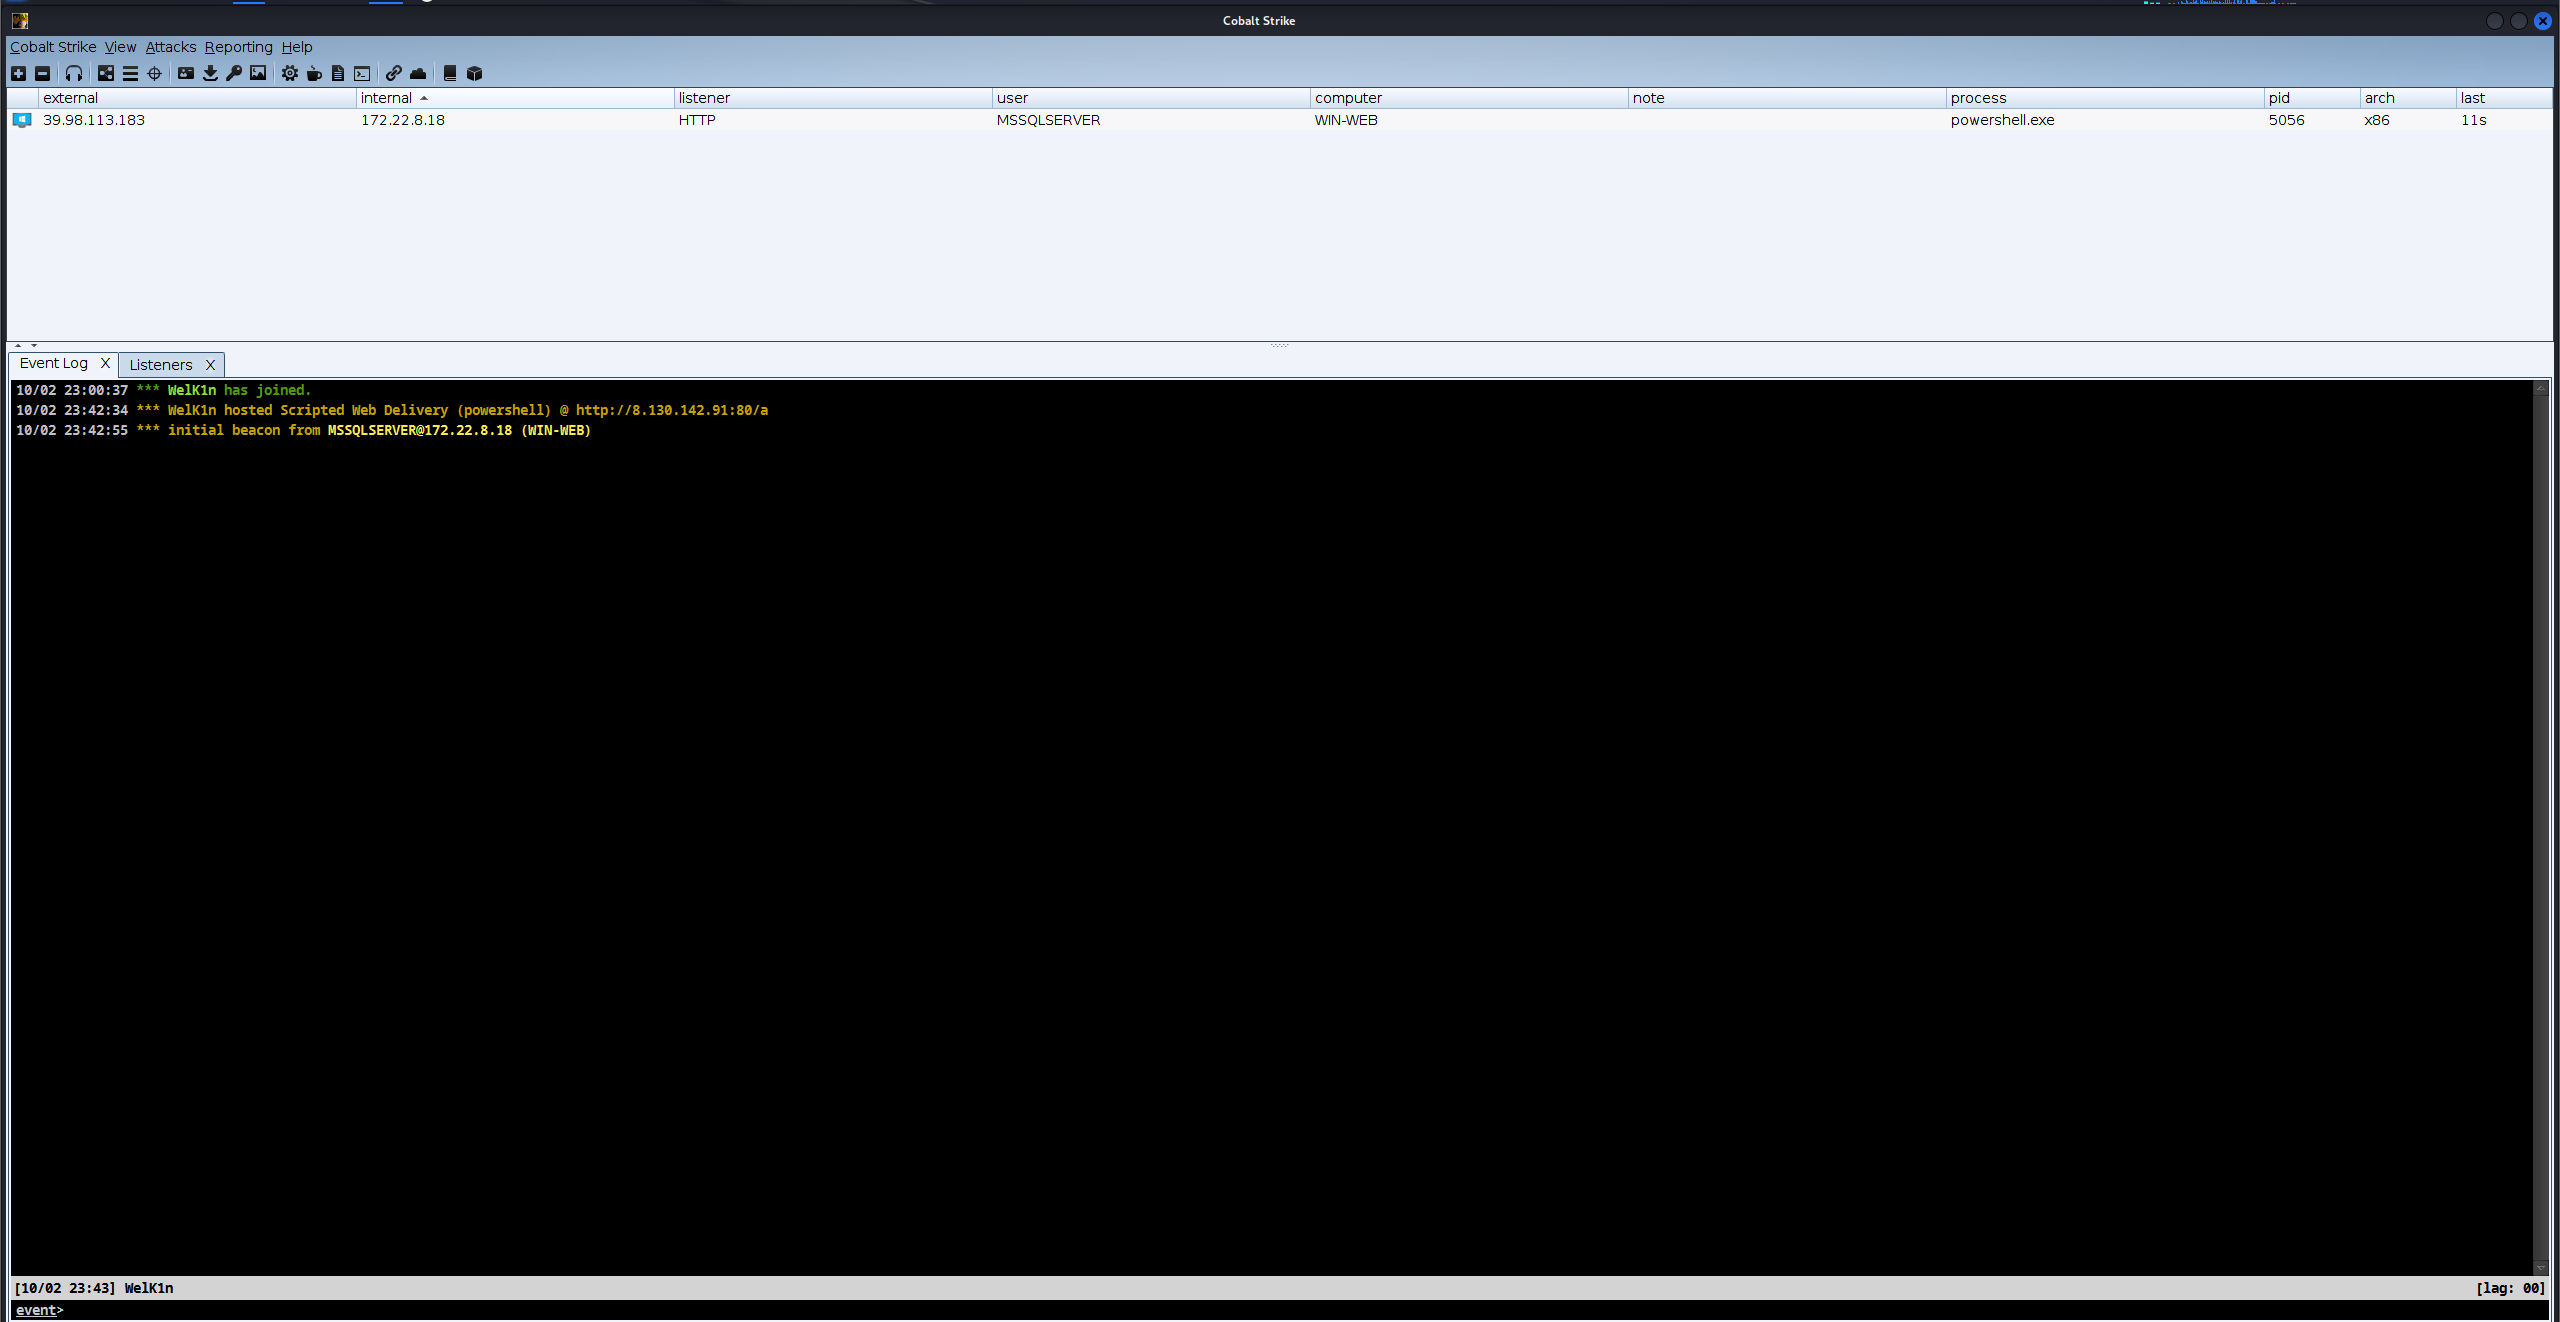
Task: Click the crosshair targets view icon
Action: point(154,73)
